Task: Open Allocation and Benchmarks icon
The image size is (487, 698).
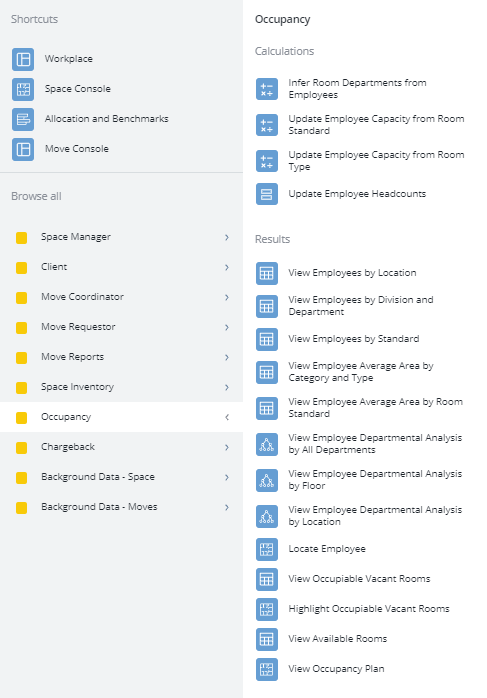Action: (23, 119)
